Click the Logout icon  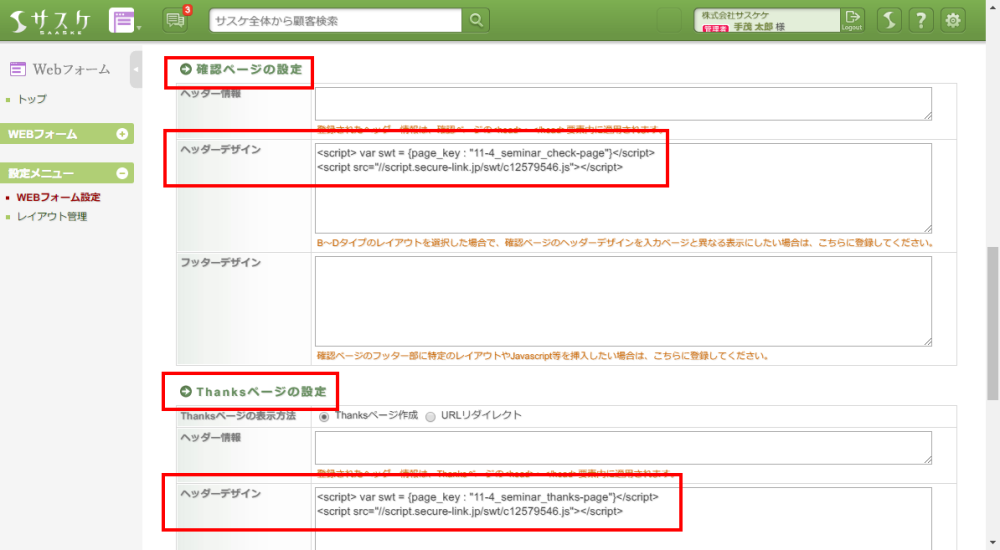pyautogui.click(x=852, y=20)
